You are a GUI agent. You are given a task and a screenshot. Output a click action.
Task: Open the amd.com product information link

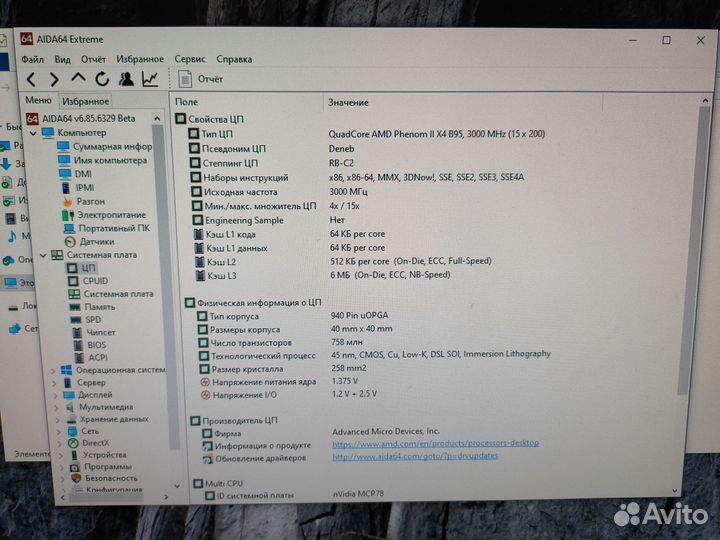coord(435,444)
